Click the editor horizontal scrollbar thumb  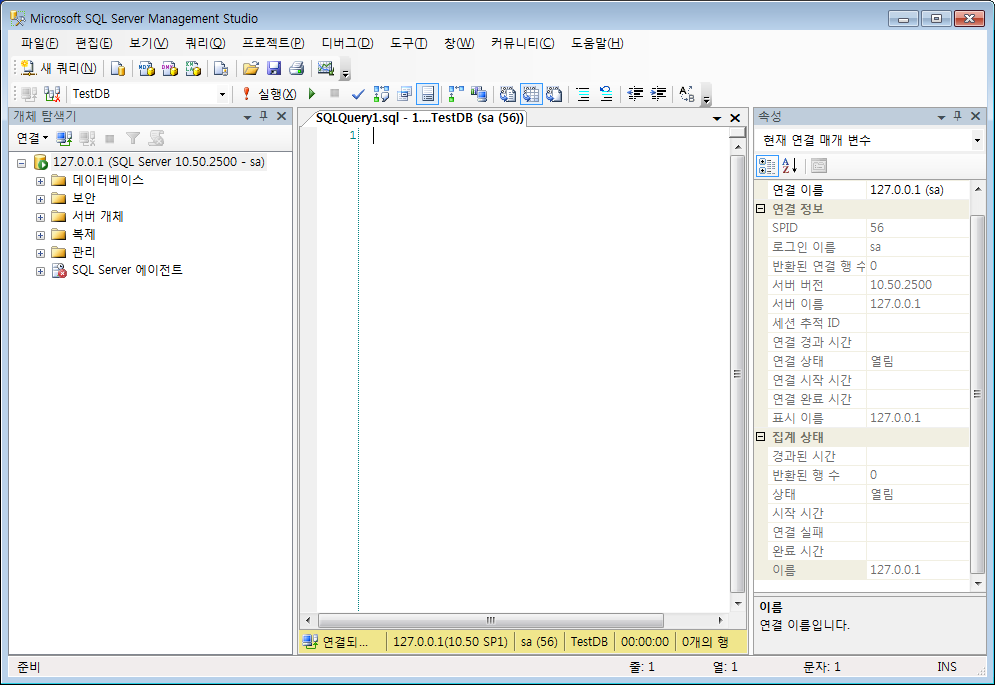[491, 620]
